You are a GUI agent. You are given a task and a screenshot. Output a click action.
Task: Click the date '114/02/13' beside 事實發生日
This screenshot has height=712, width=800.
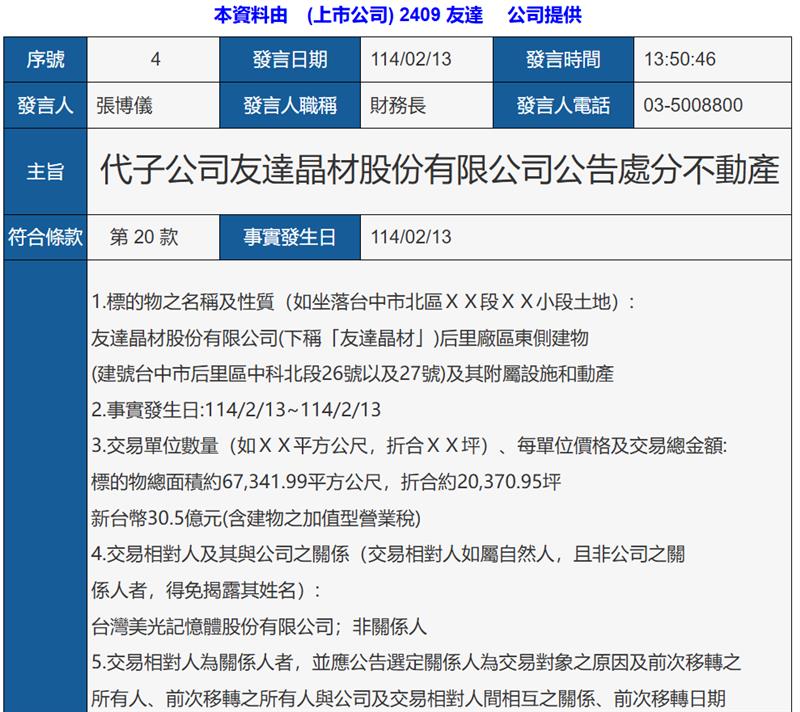(411, 237)
